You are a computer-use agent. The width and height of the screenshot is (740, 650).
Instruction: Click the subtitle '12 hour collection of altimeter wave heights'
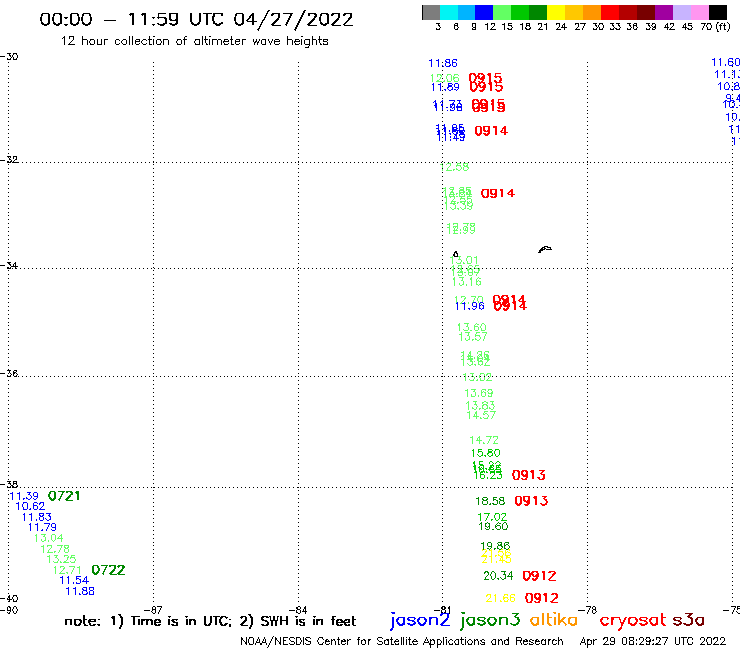pos(194,42)
